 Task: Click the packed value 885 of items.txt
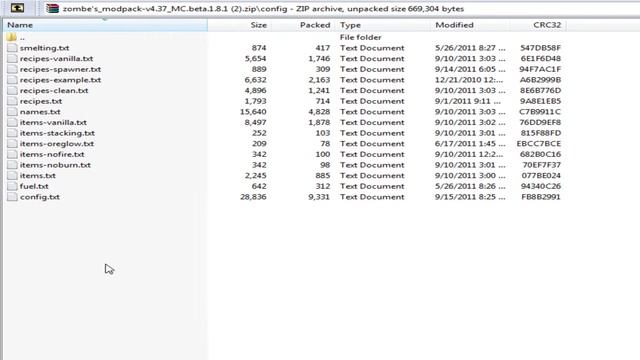tap(322, 175)
